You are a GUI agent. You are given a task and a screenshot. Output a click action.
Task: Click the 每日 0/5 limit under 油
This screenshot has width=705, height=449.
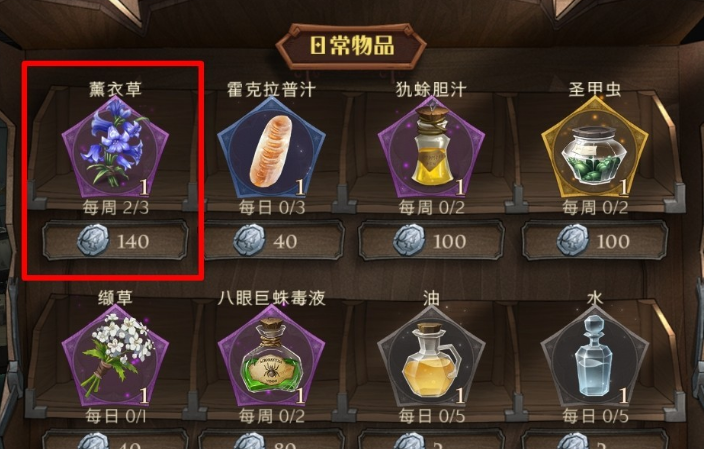tap(432, 417)
